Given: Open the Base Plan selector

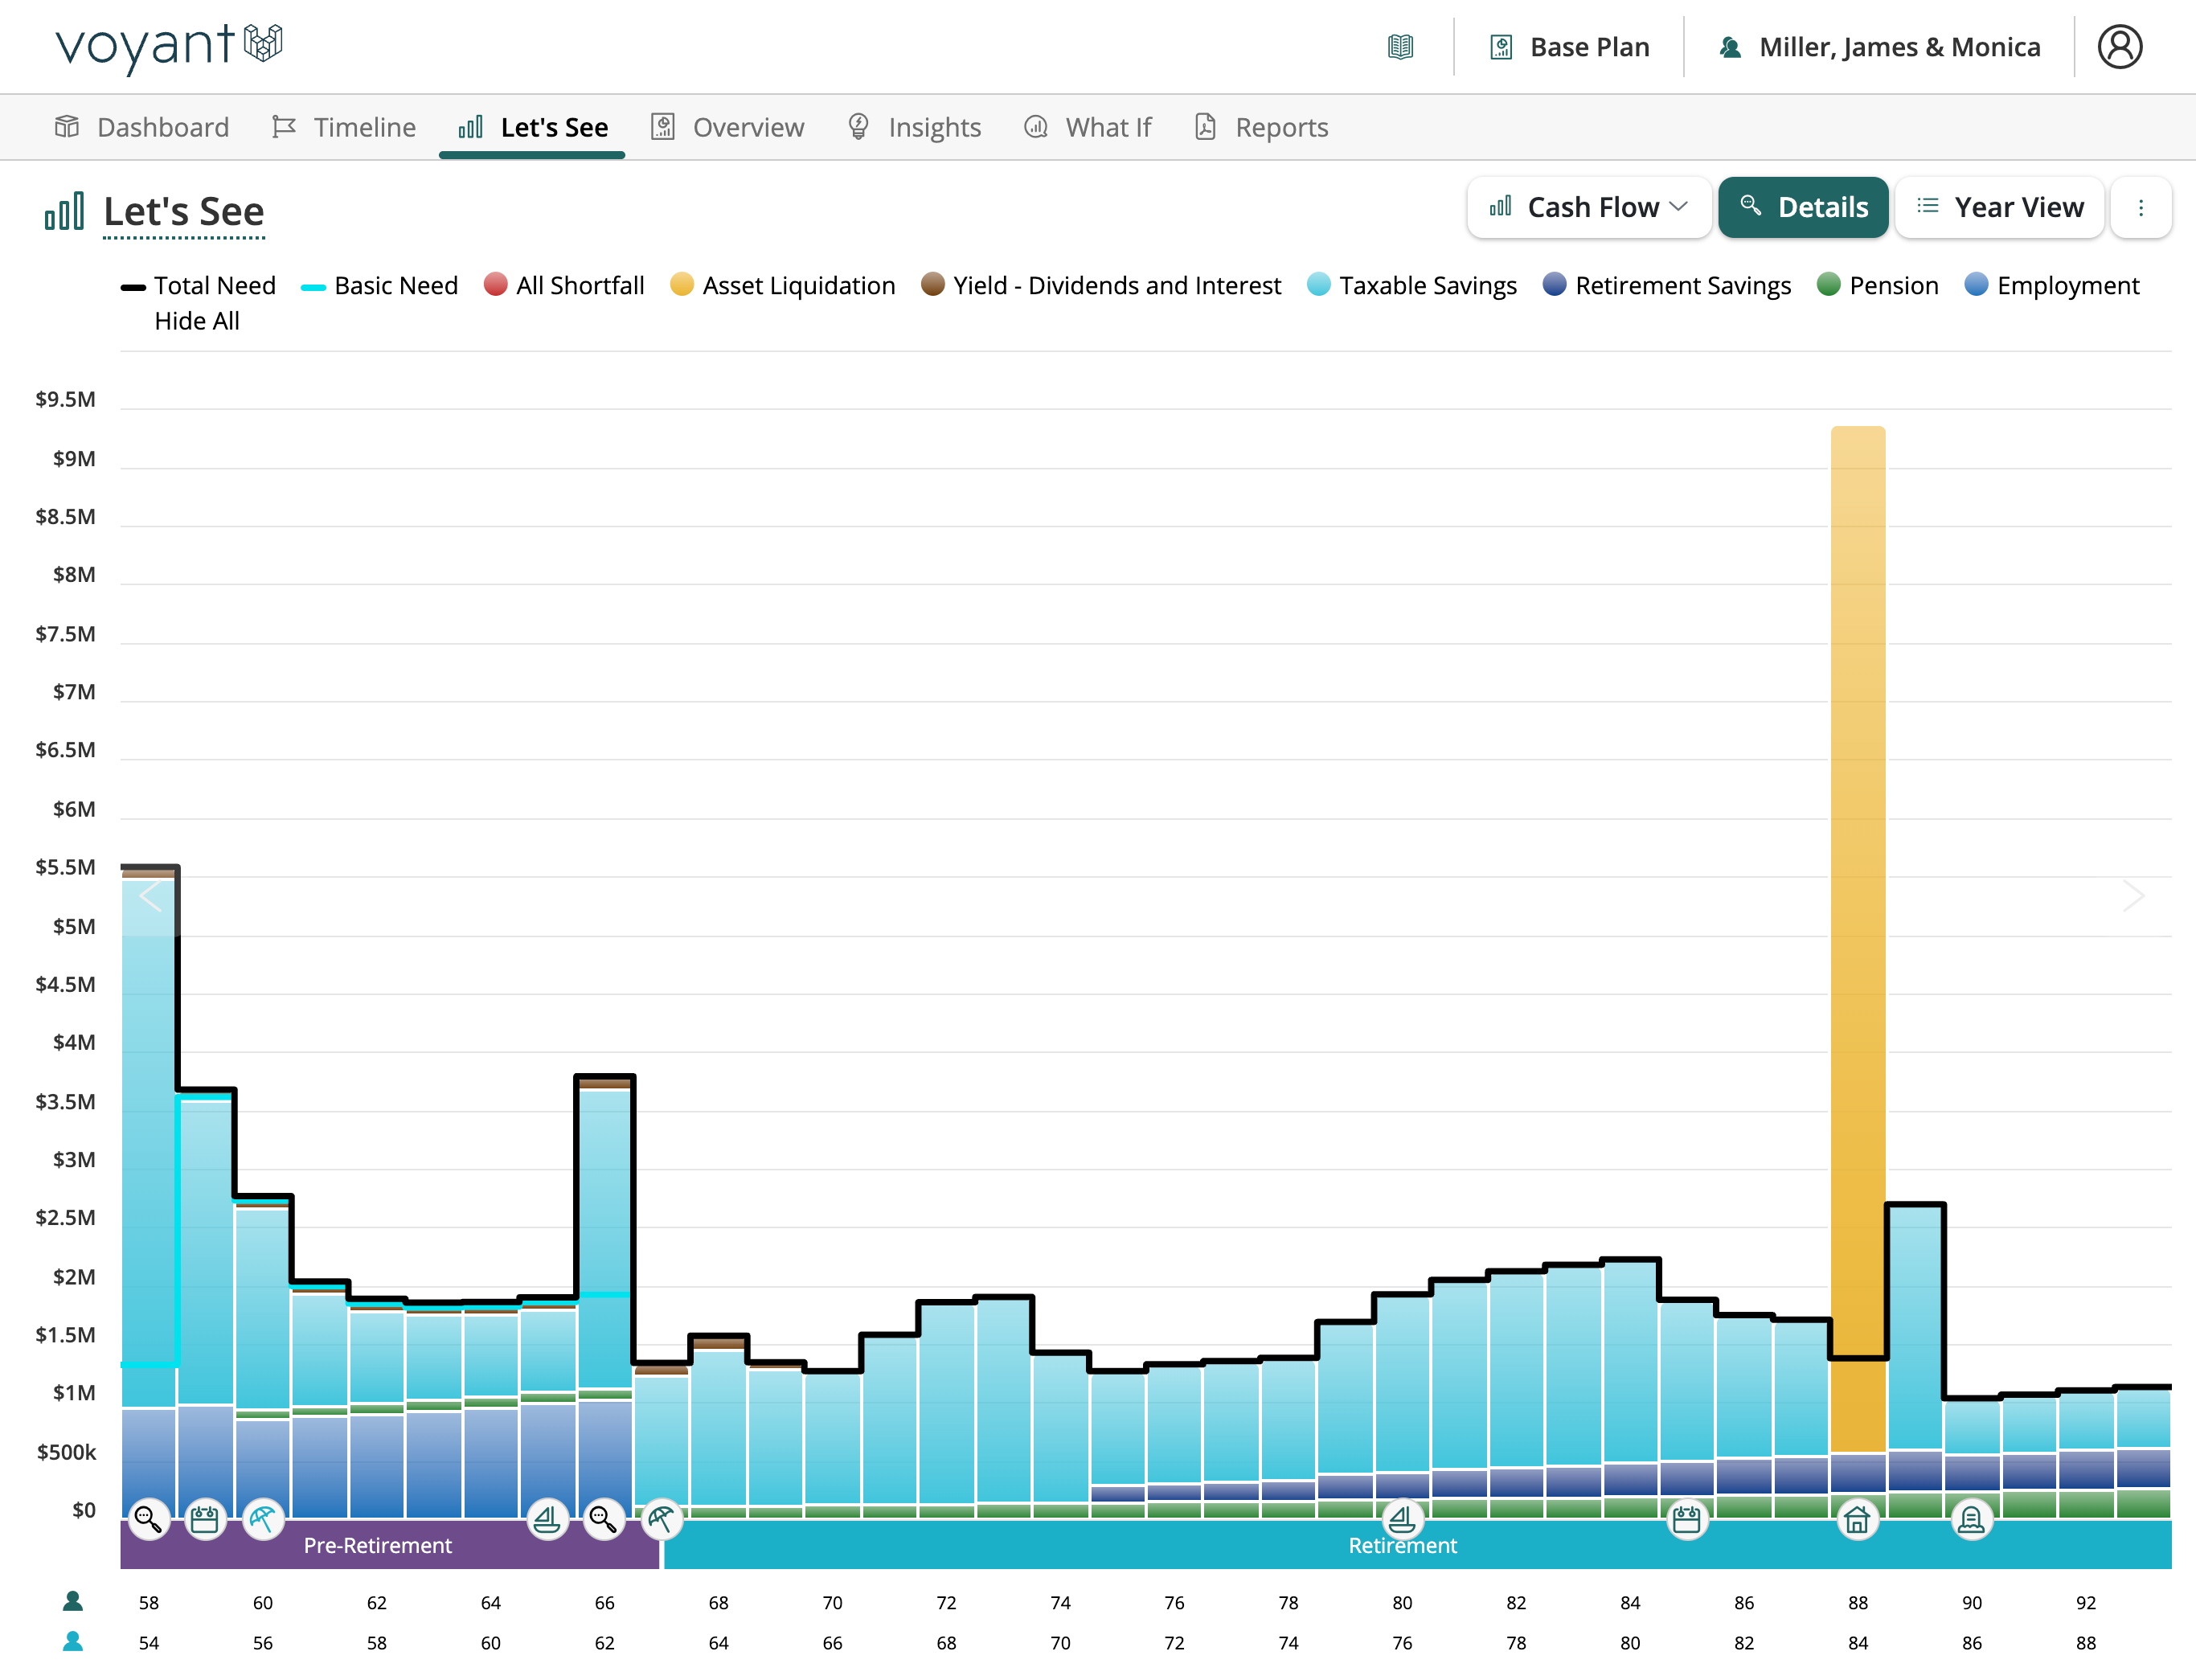Looking at the screenshot, I should pyautogui.click(x=1570, y=47).
